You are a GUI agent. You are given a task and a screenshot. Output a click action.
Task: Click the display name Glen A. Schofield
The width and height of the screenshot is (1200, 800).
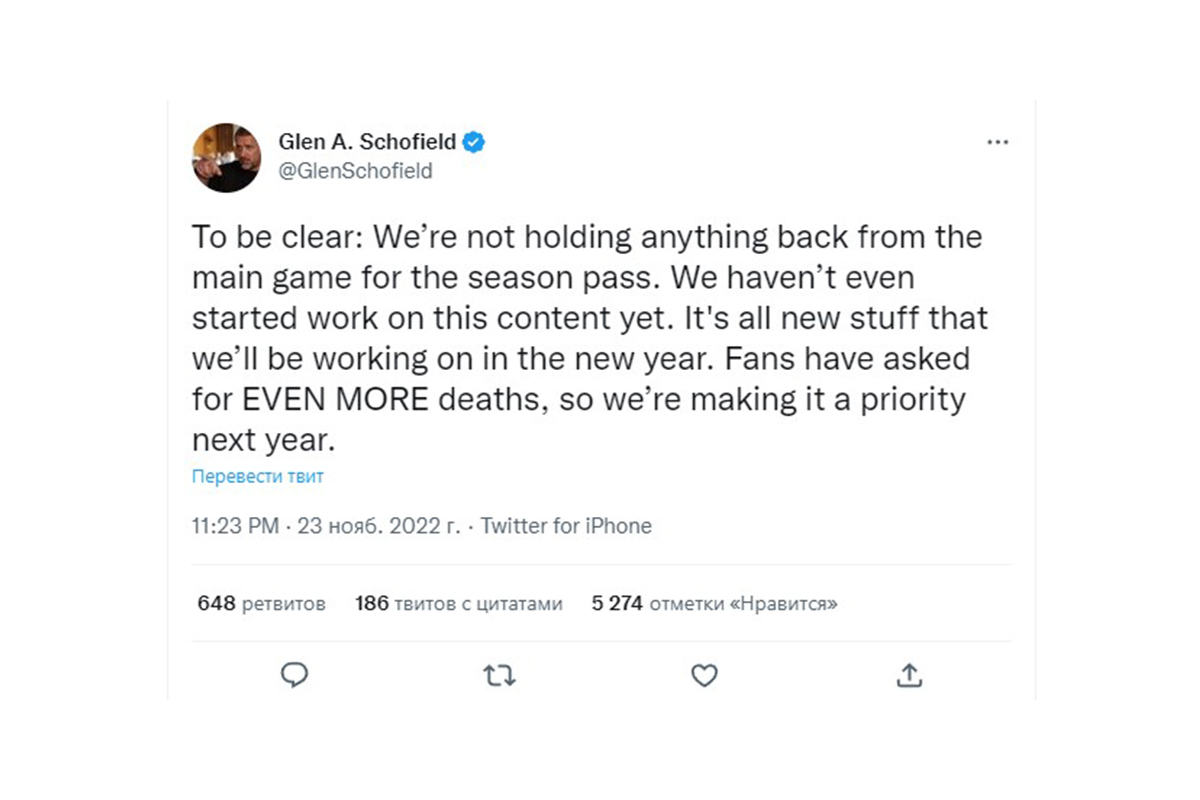point(367,142)
